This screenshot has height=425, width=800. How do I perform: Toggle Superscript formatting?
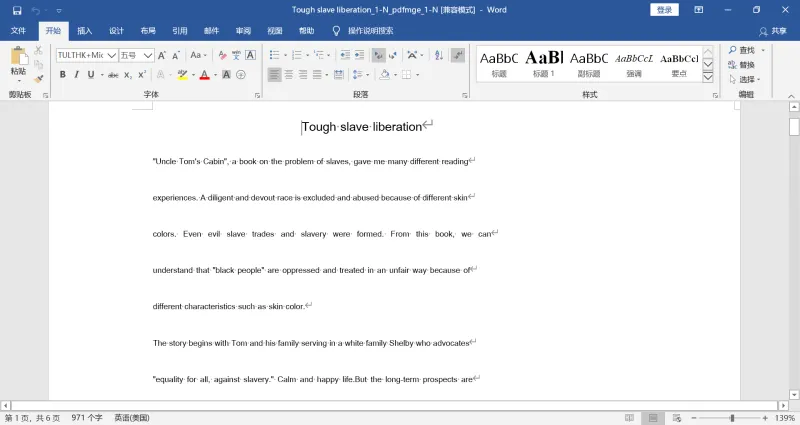coord(142,75)
